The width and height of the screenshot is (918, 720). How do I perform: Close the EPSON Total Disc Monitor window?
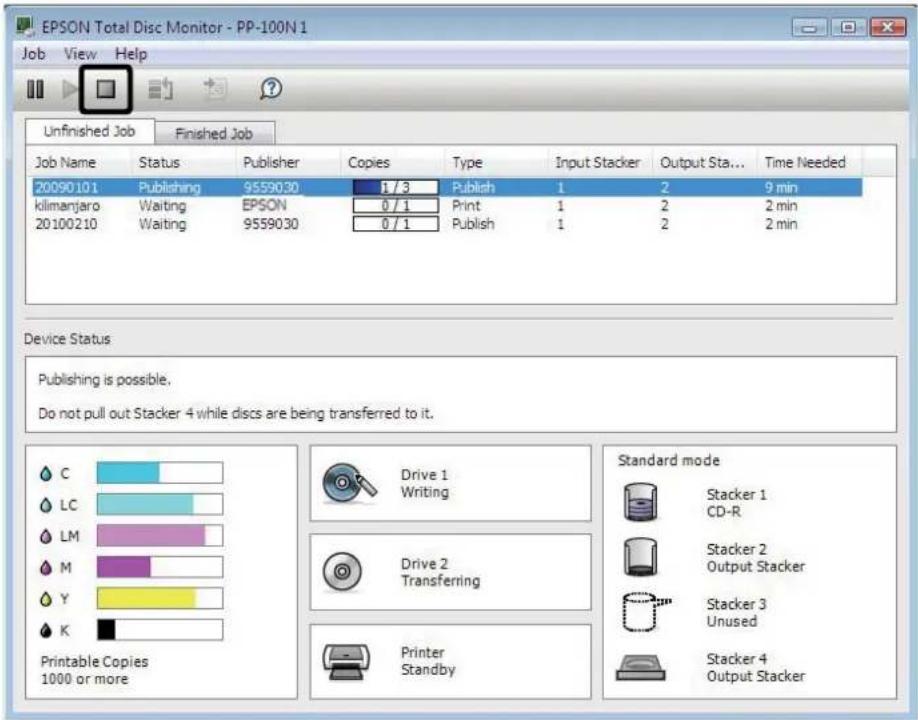pos(888,28)
